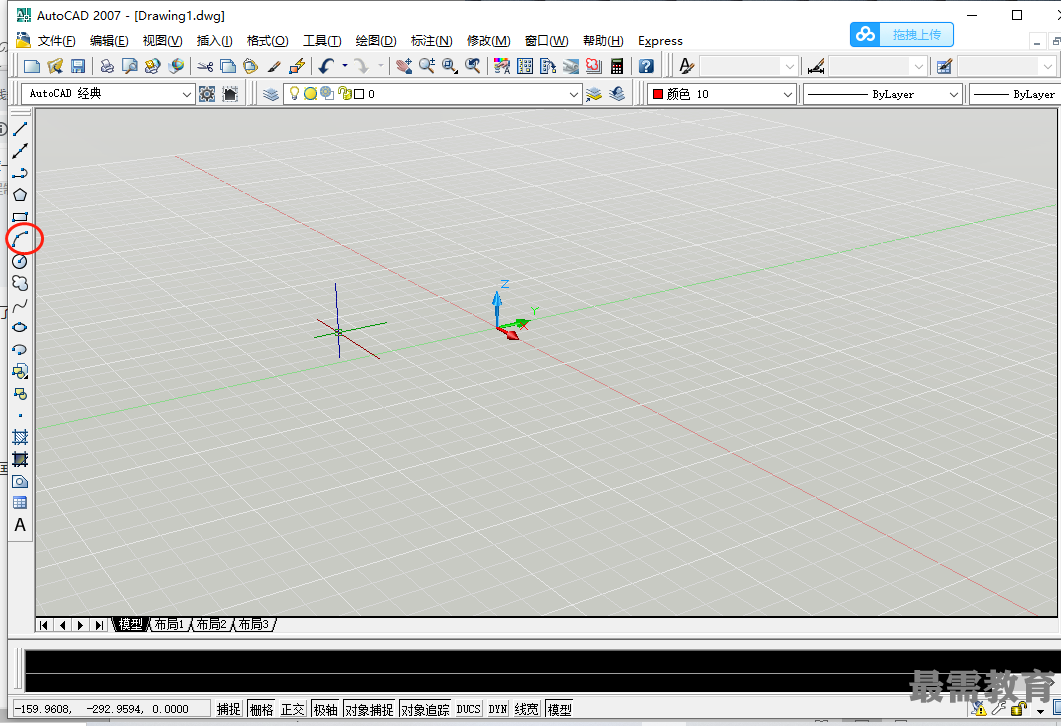Toggle 极轴 polar tracking
The height and width of the screenshot is (726, 1061).
coord(325,709)
